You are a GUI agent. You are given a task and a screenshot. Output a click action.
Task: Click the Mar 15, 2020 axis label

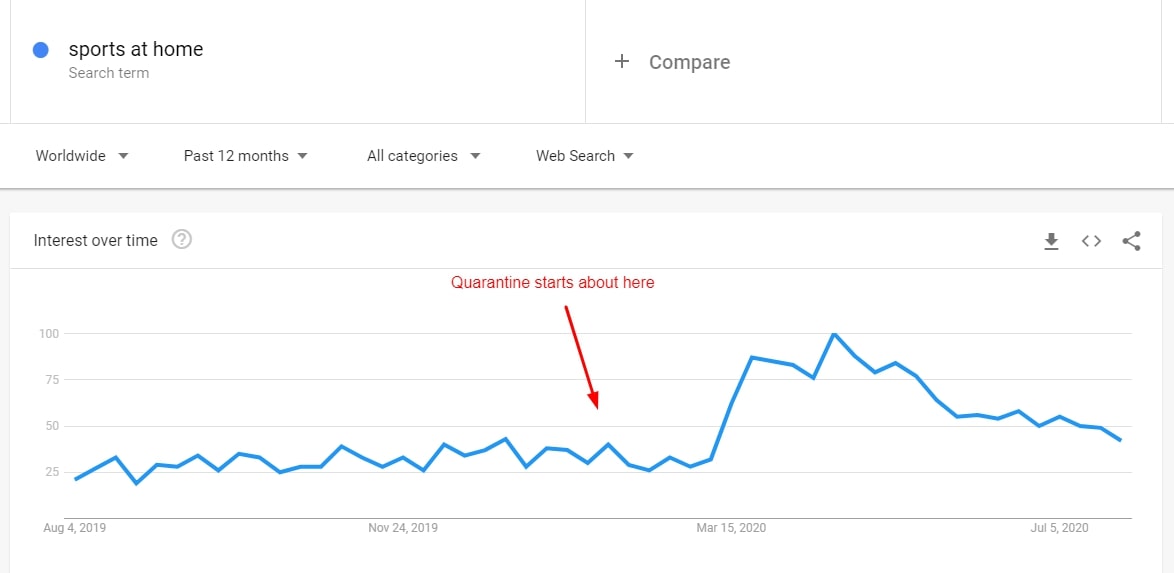[x=731, y=528]
